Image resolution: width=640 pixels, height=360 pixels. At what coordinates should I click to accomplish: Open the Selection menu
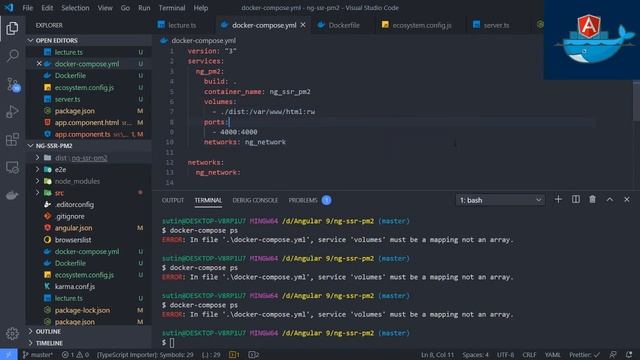[x=75, y=8]
